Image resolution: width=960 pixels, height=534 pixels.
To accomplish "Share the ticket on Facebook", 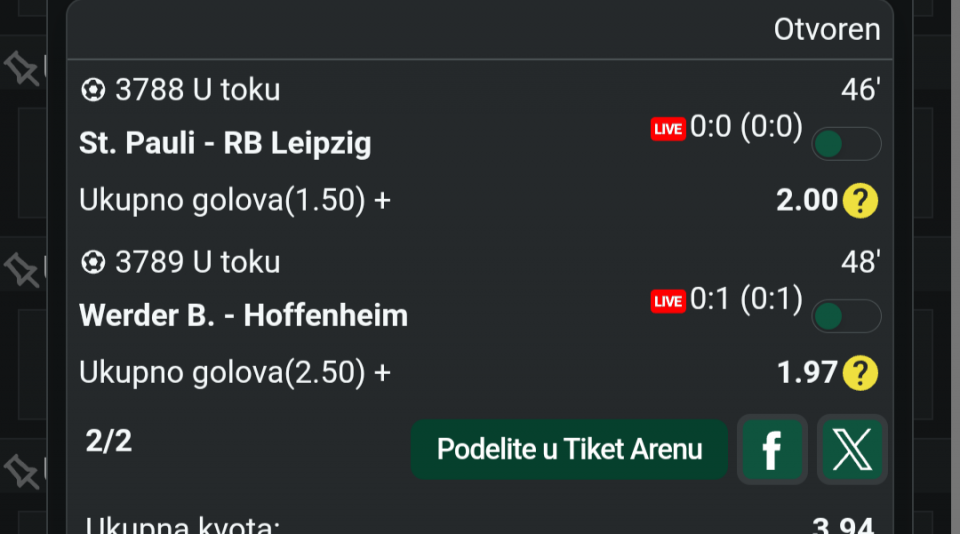I will [772, 450].
